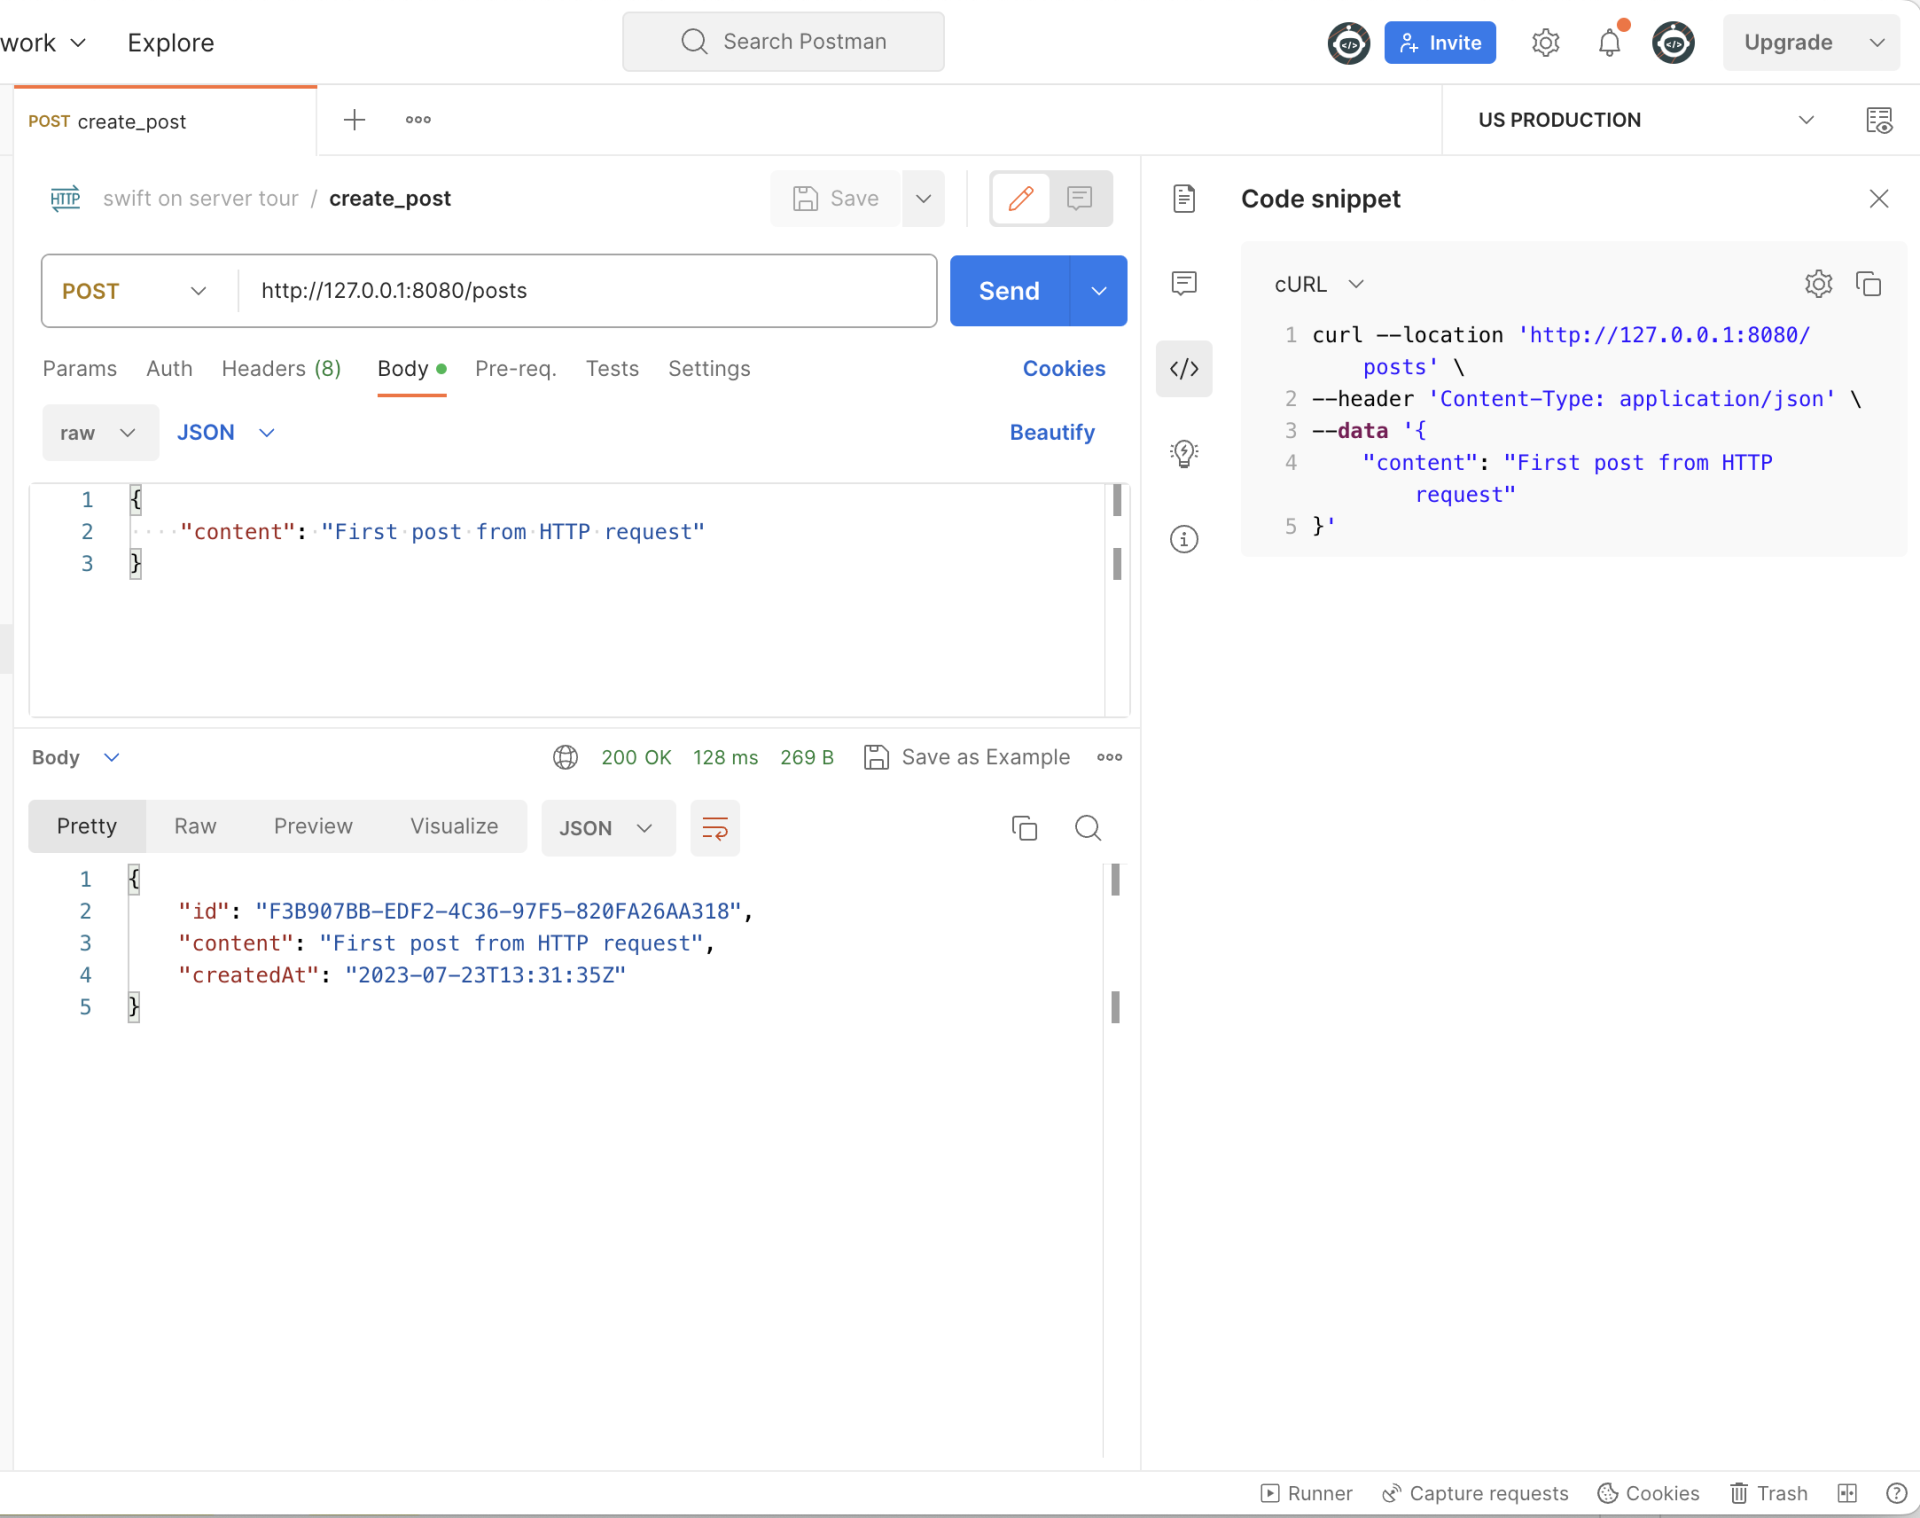
Task: Copy the cURL snippet to clipboard
Action: click(x=1868, y=284)
